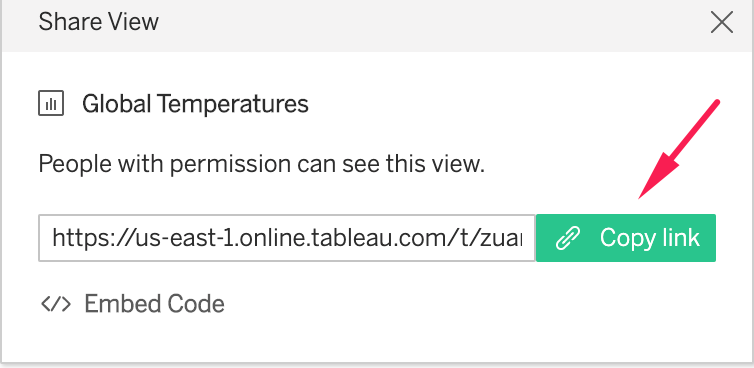Click the empty area below Embed Code

[377, 339]
